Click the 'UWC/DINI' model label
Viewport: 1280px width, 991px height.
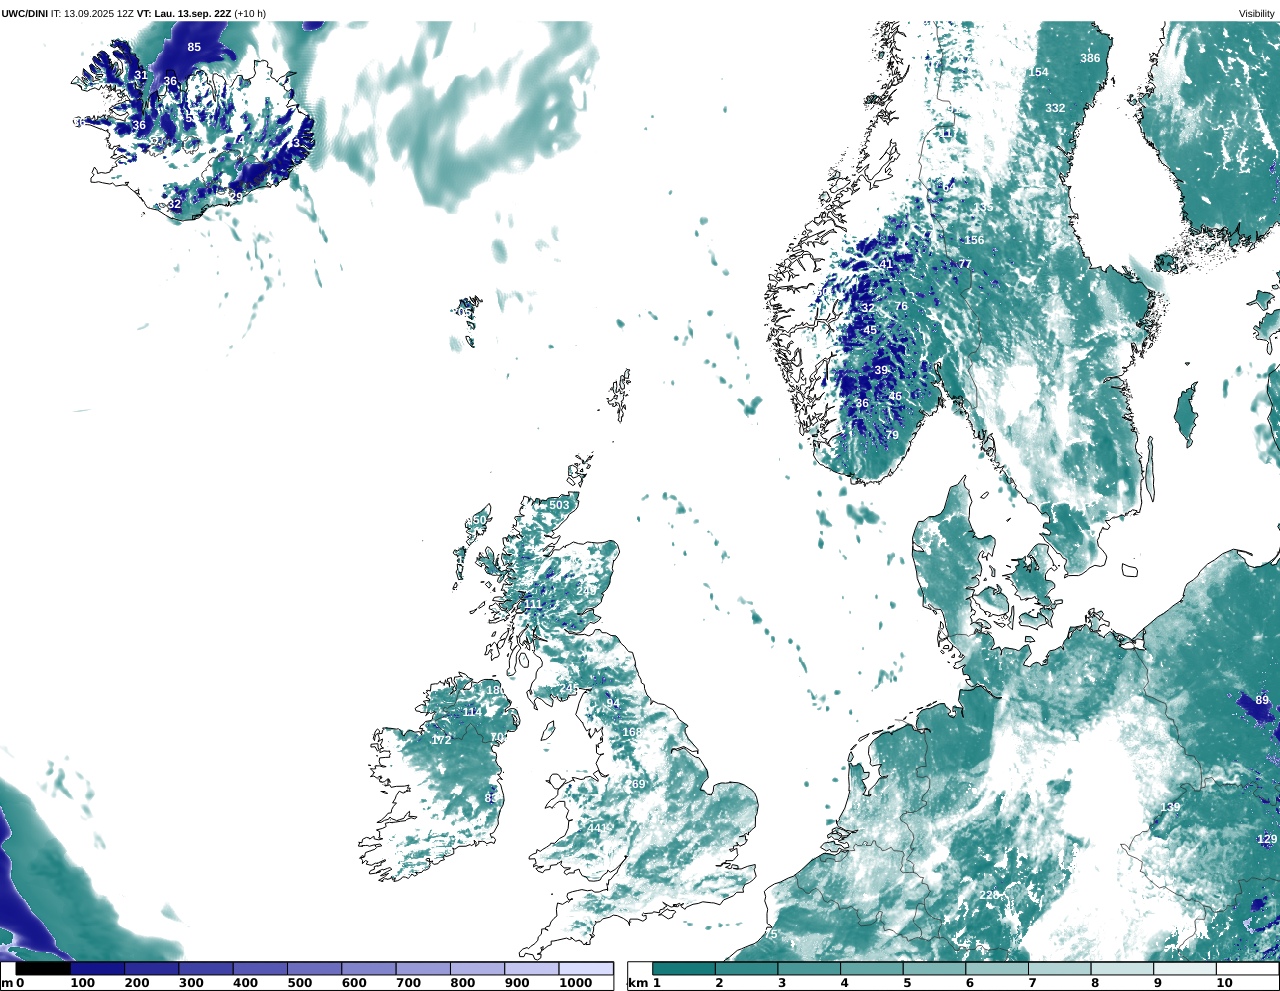[x=25, y=13]
